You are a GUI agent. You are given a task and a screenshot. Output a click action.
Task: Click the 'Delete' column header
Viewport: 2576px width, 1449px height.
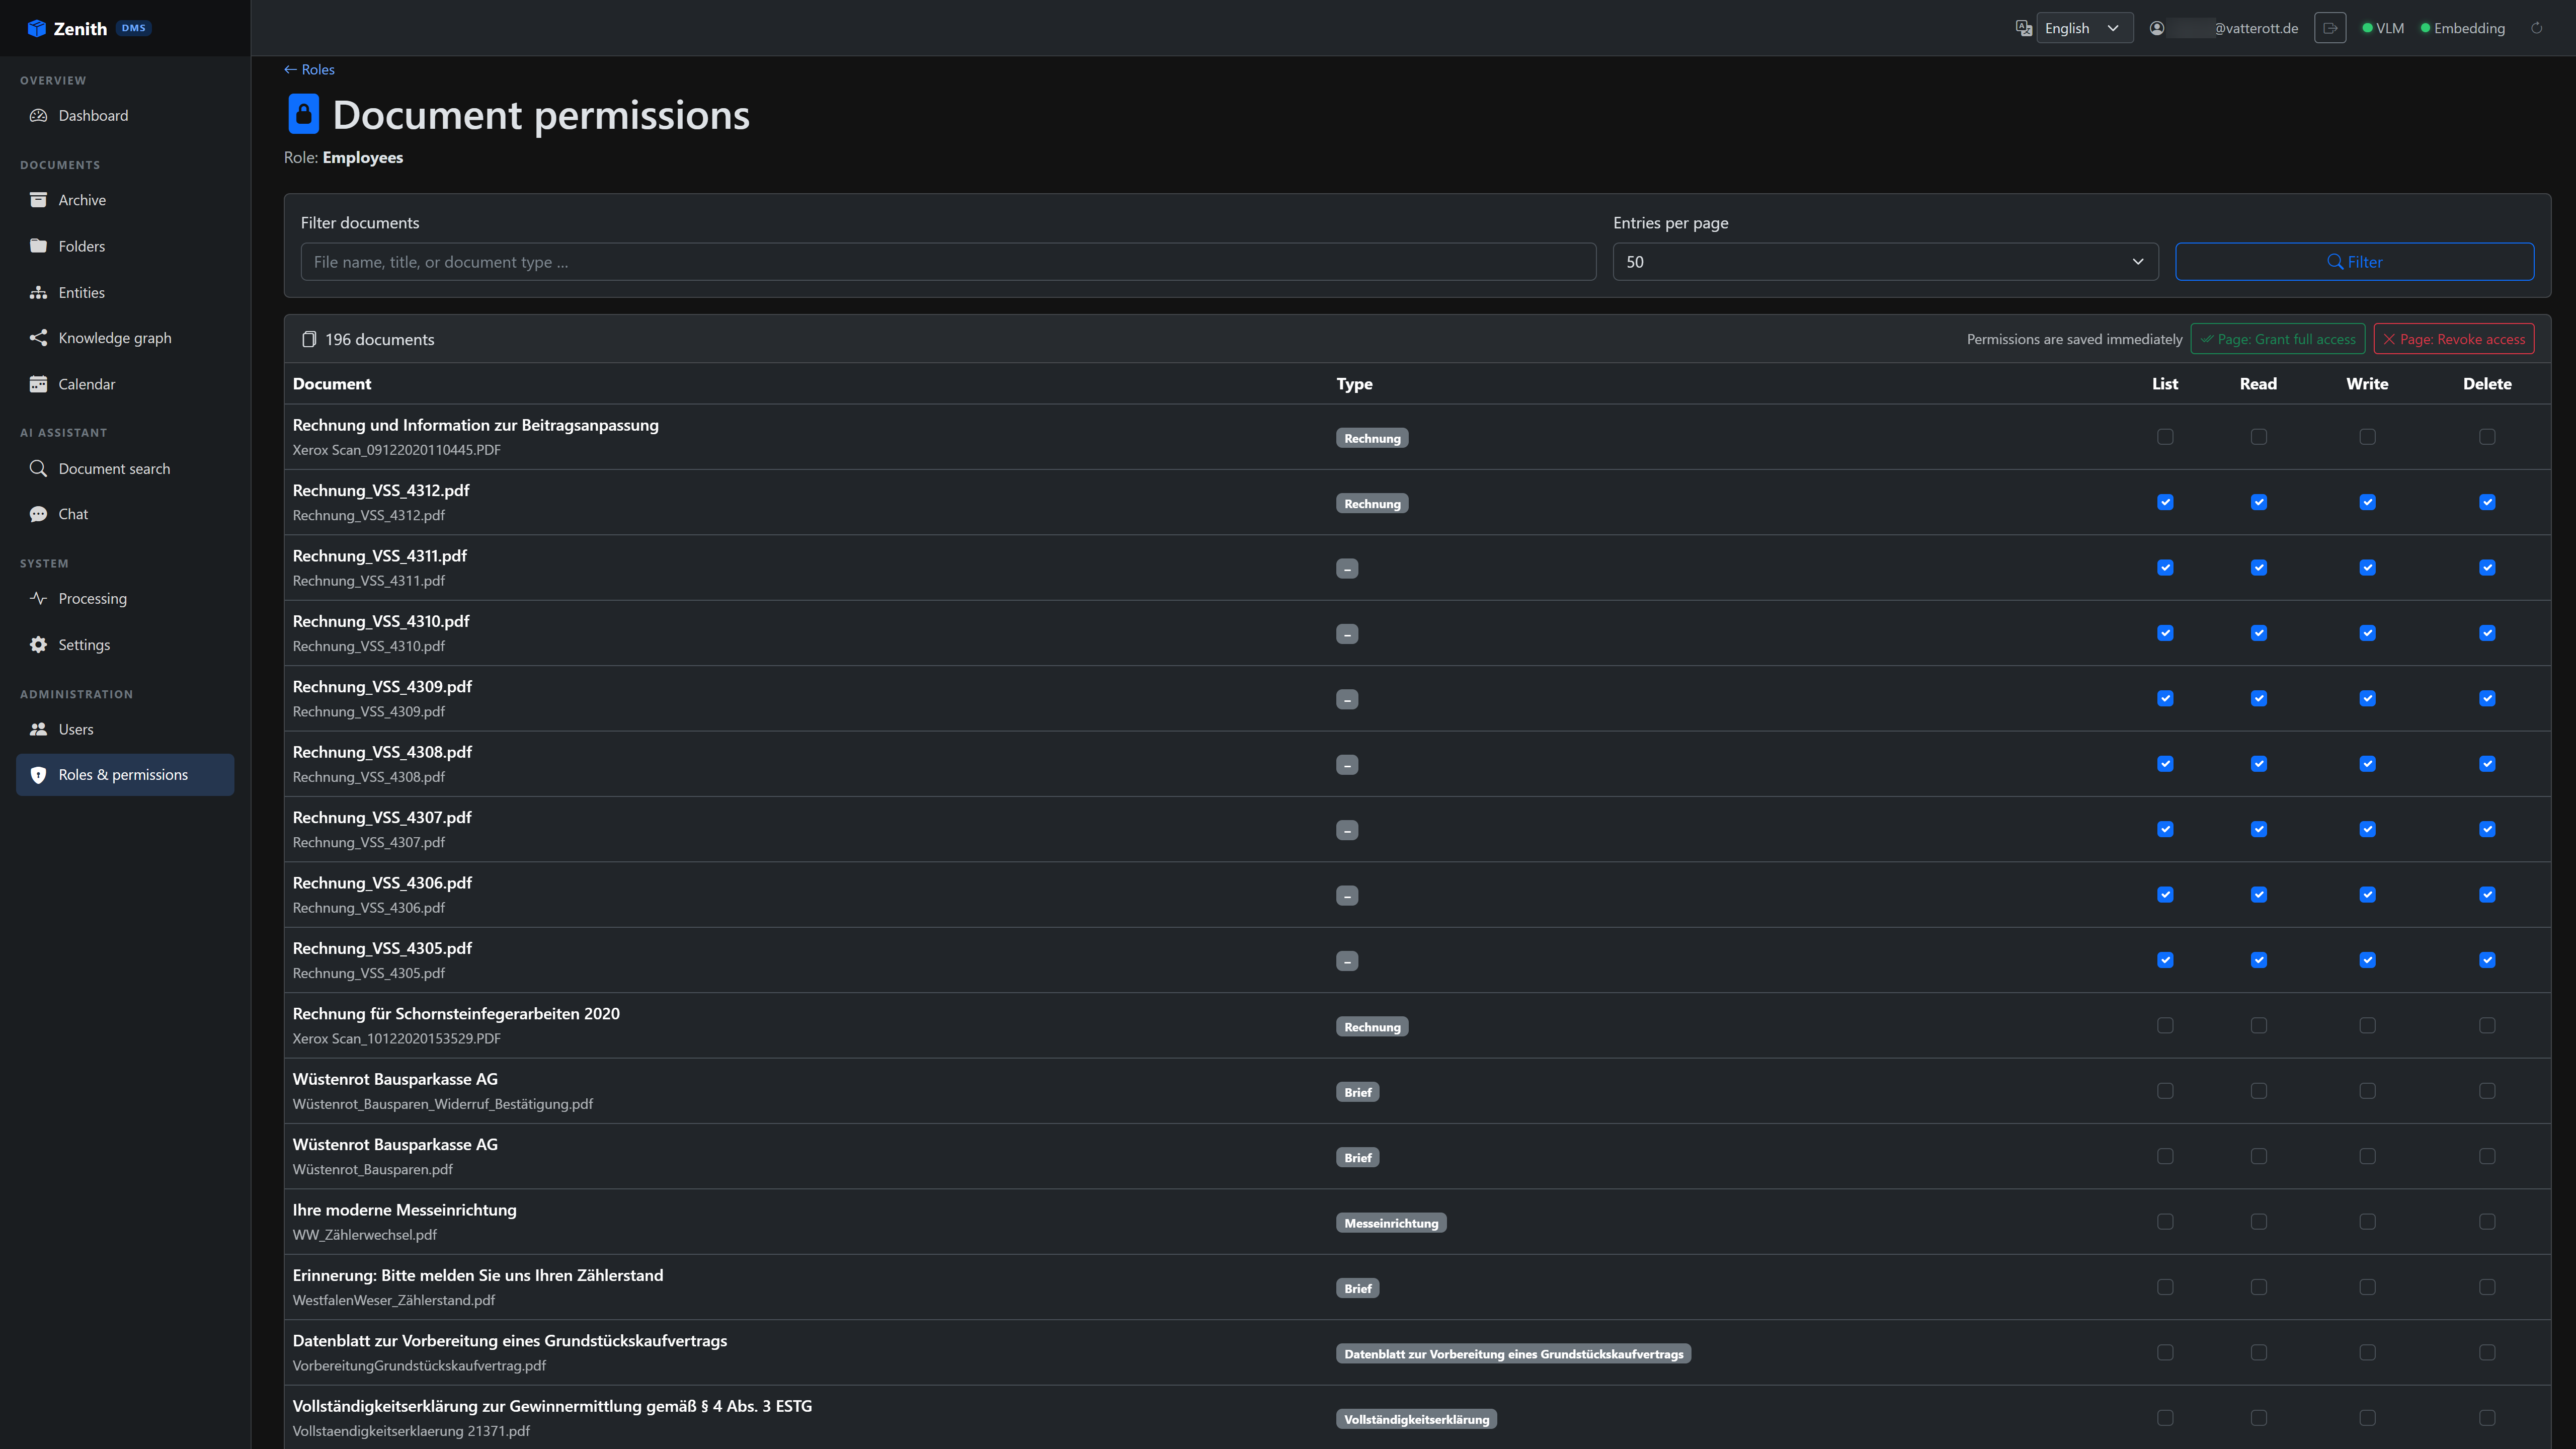click(x=2487, y=384)
